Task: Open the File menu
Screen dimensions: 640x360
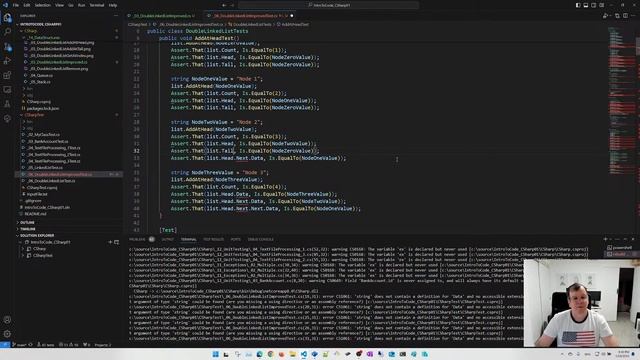Action: pos(16,5)
